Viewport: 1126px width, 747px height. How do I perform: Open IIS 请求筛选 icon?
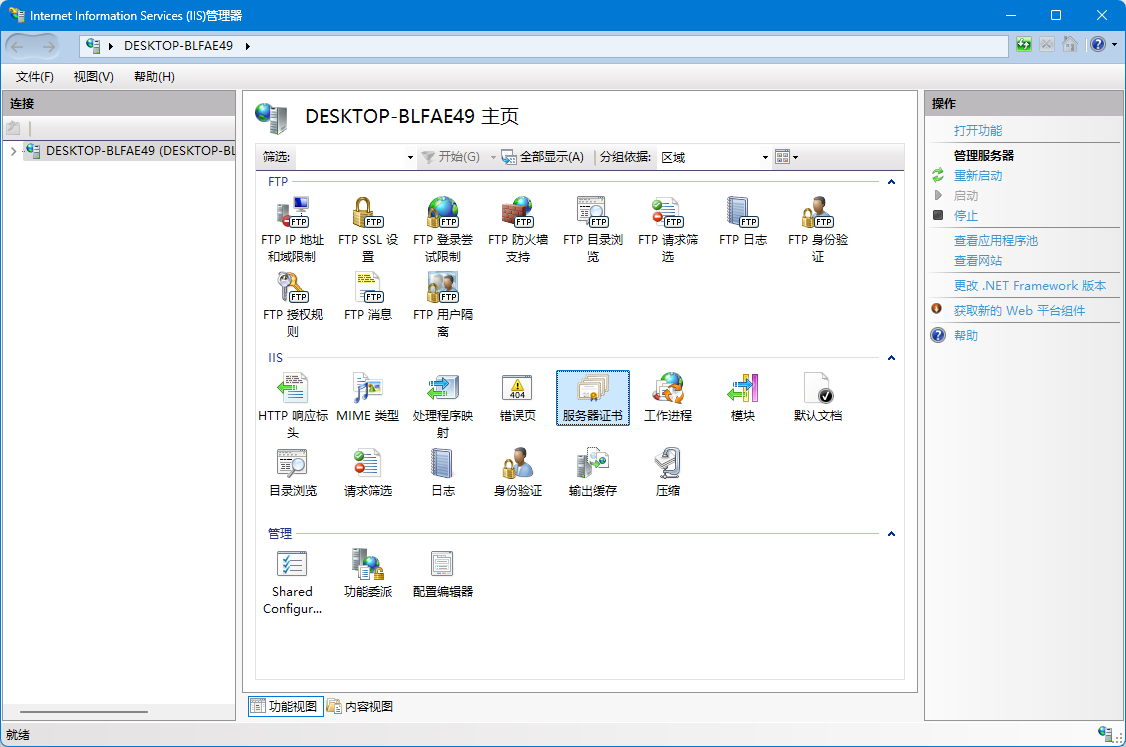click(x=368, y=473)
